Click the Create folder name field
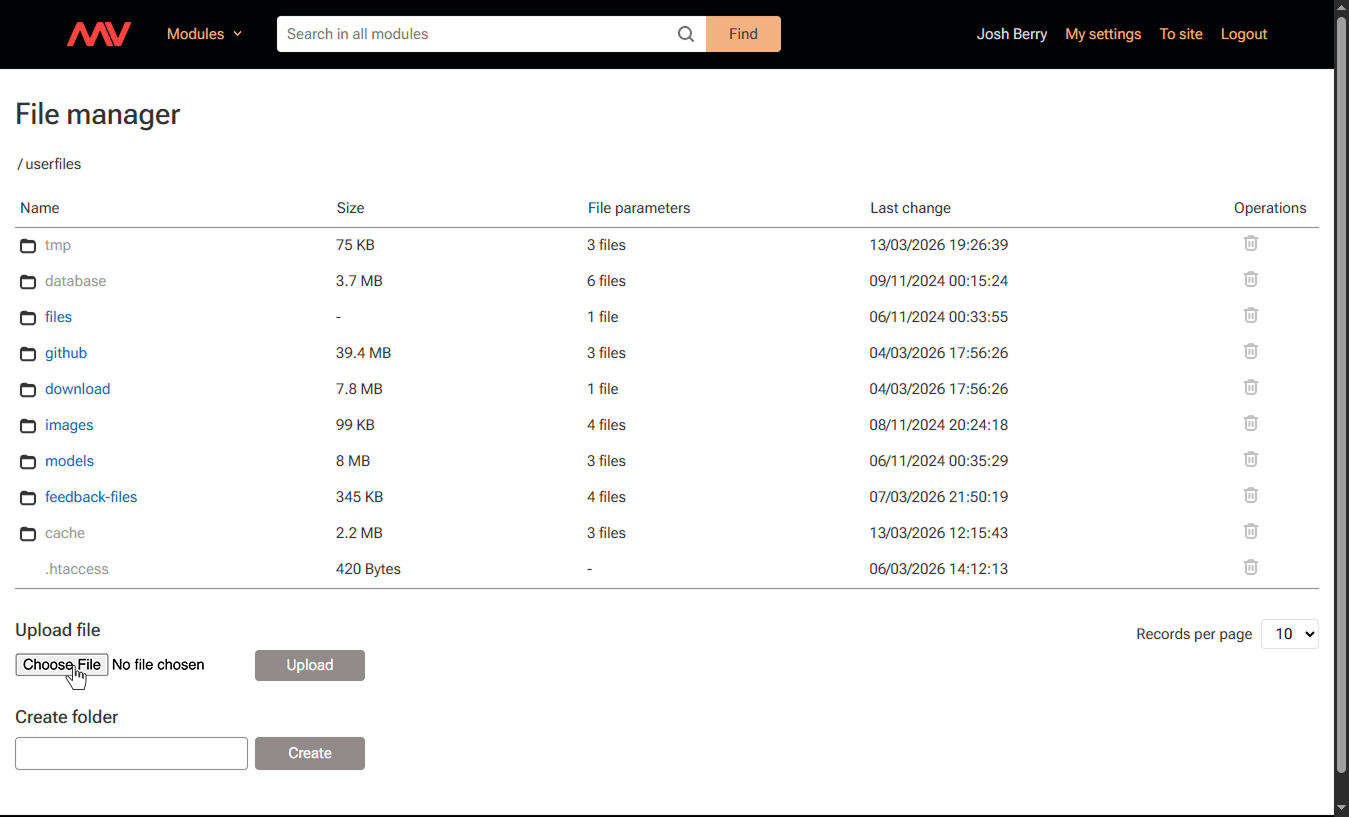This screenshot has width=1349, height=817. click(131, 753)
